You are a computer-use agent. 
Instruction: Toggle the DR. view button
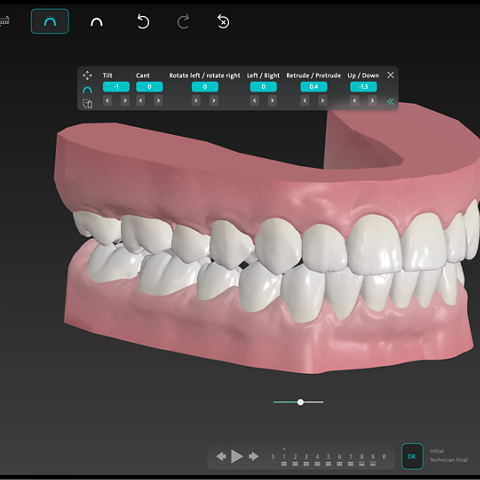(412, 456)
